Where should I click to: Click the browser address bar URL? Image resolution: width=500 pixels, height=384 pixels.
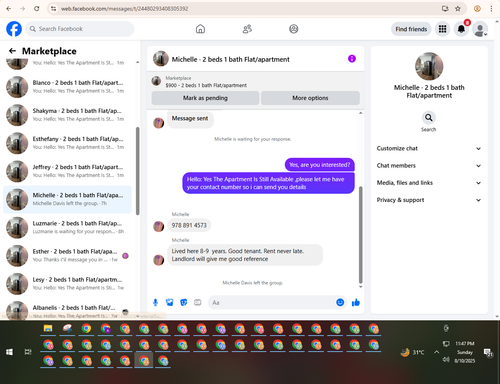click(124, 9)
